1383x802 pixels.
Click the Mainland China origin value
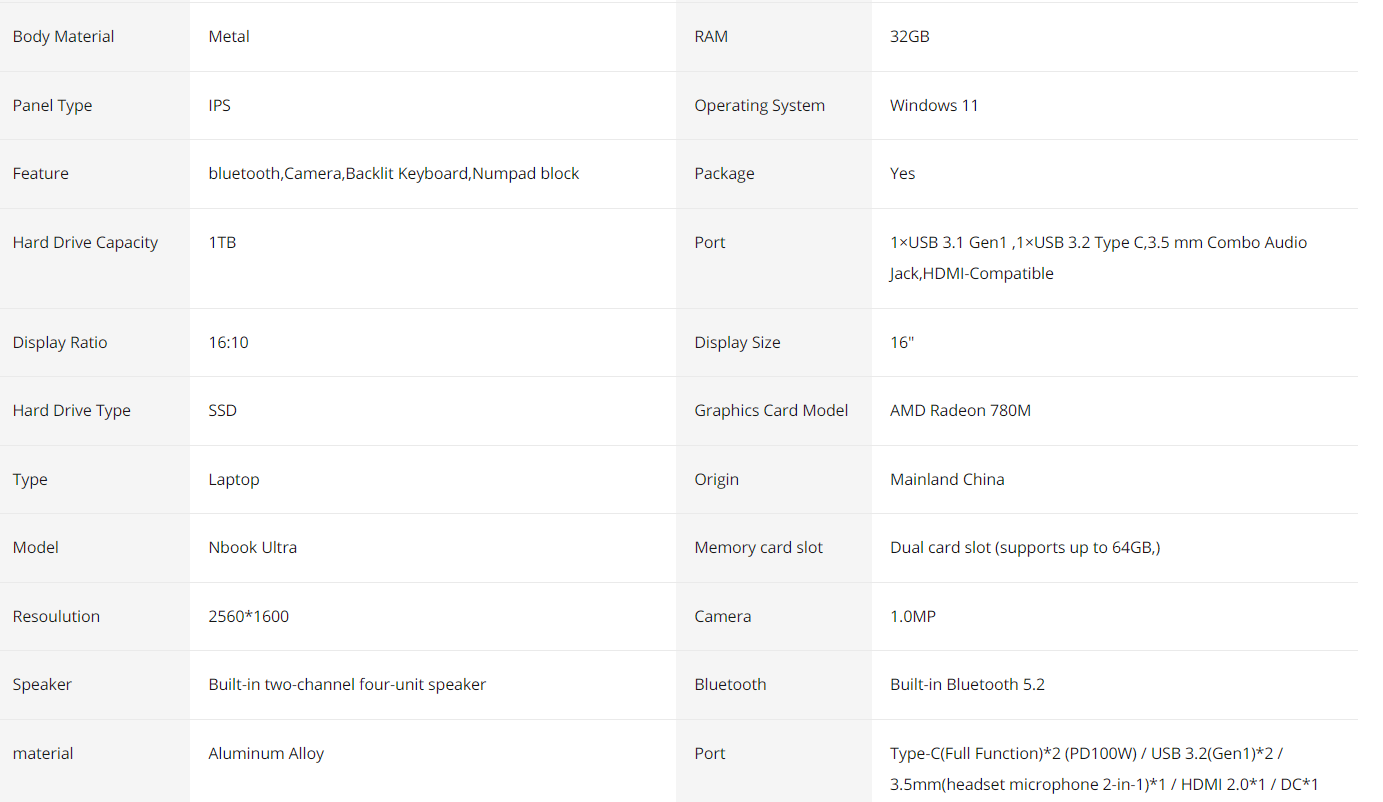[946, 480]
